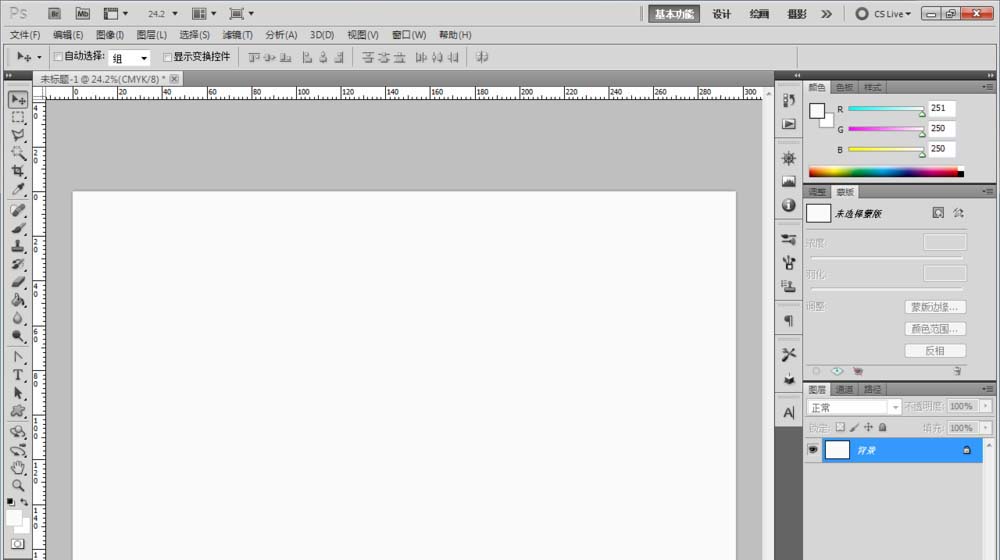The height and width of the screenshot is (560, 1000).
Task: Switch to the 通道 tab
Action: pyautogui.click(x=845, y=389)
